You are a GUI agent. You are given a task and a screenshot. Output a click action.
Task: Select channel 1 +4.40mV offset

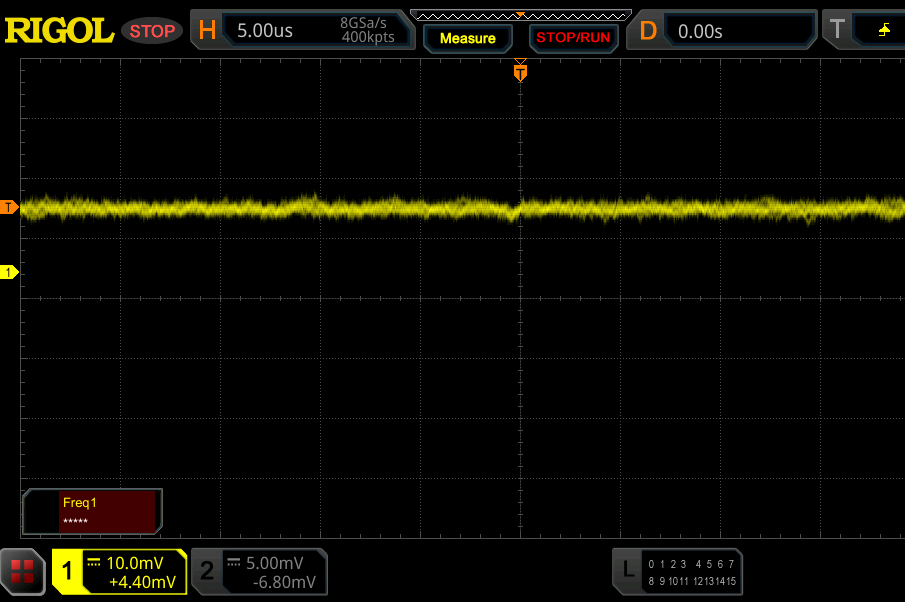point(143,582)
